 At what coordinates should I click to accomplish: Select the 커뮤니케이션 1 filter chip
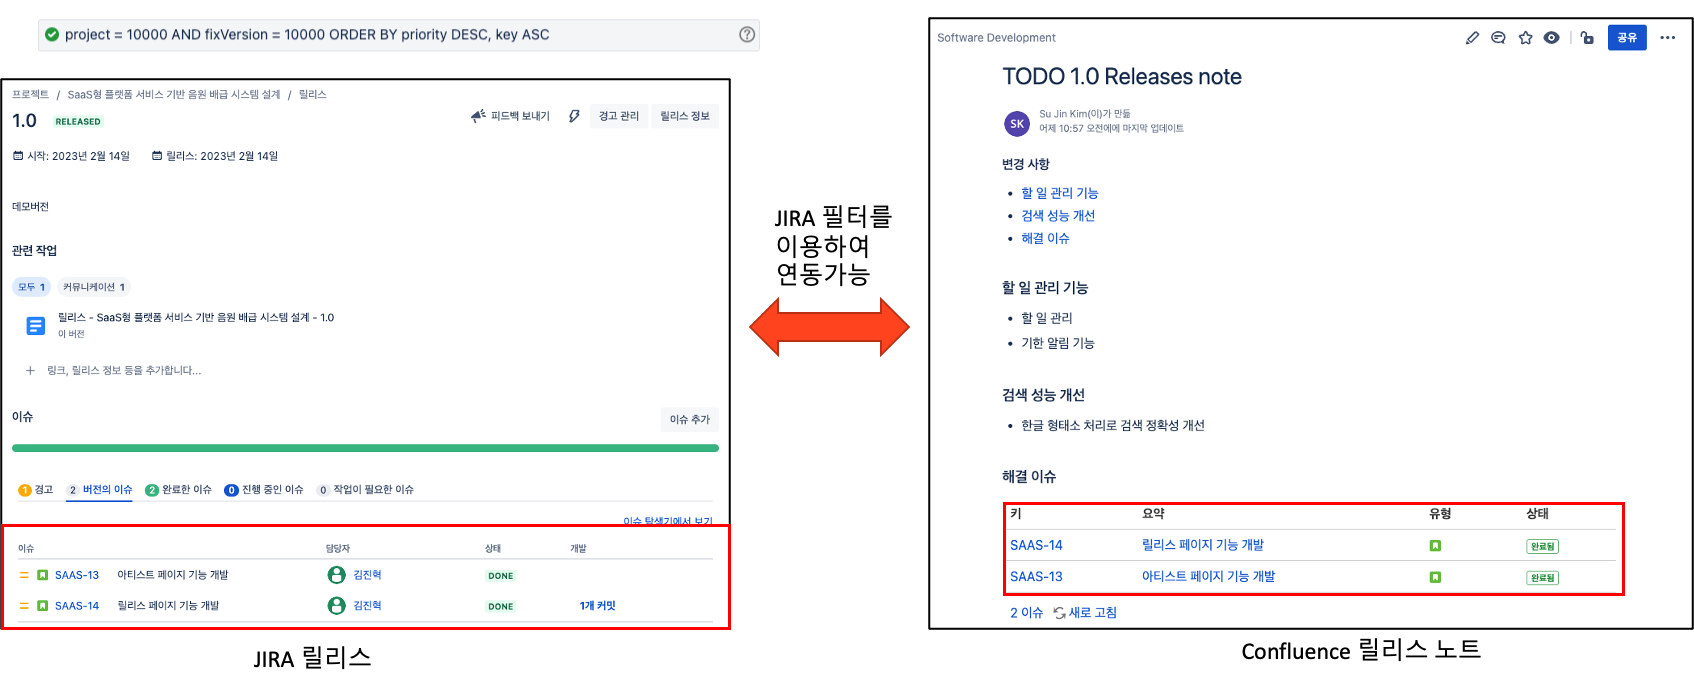[94, 287]
